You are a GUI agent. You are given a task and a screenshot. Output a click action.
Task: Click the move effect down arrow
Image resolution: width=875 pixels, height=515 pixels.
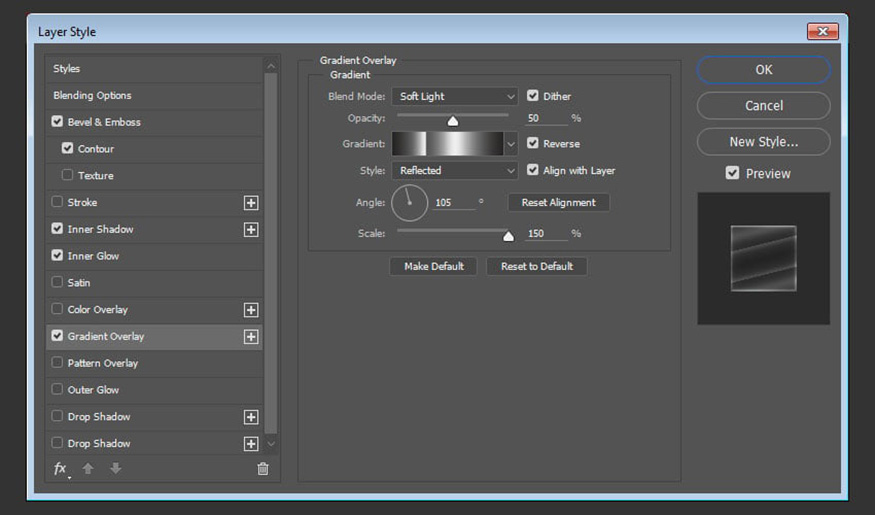point(115,468)
